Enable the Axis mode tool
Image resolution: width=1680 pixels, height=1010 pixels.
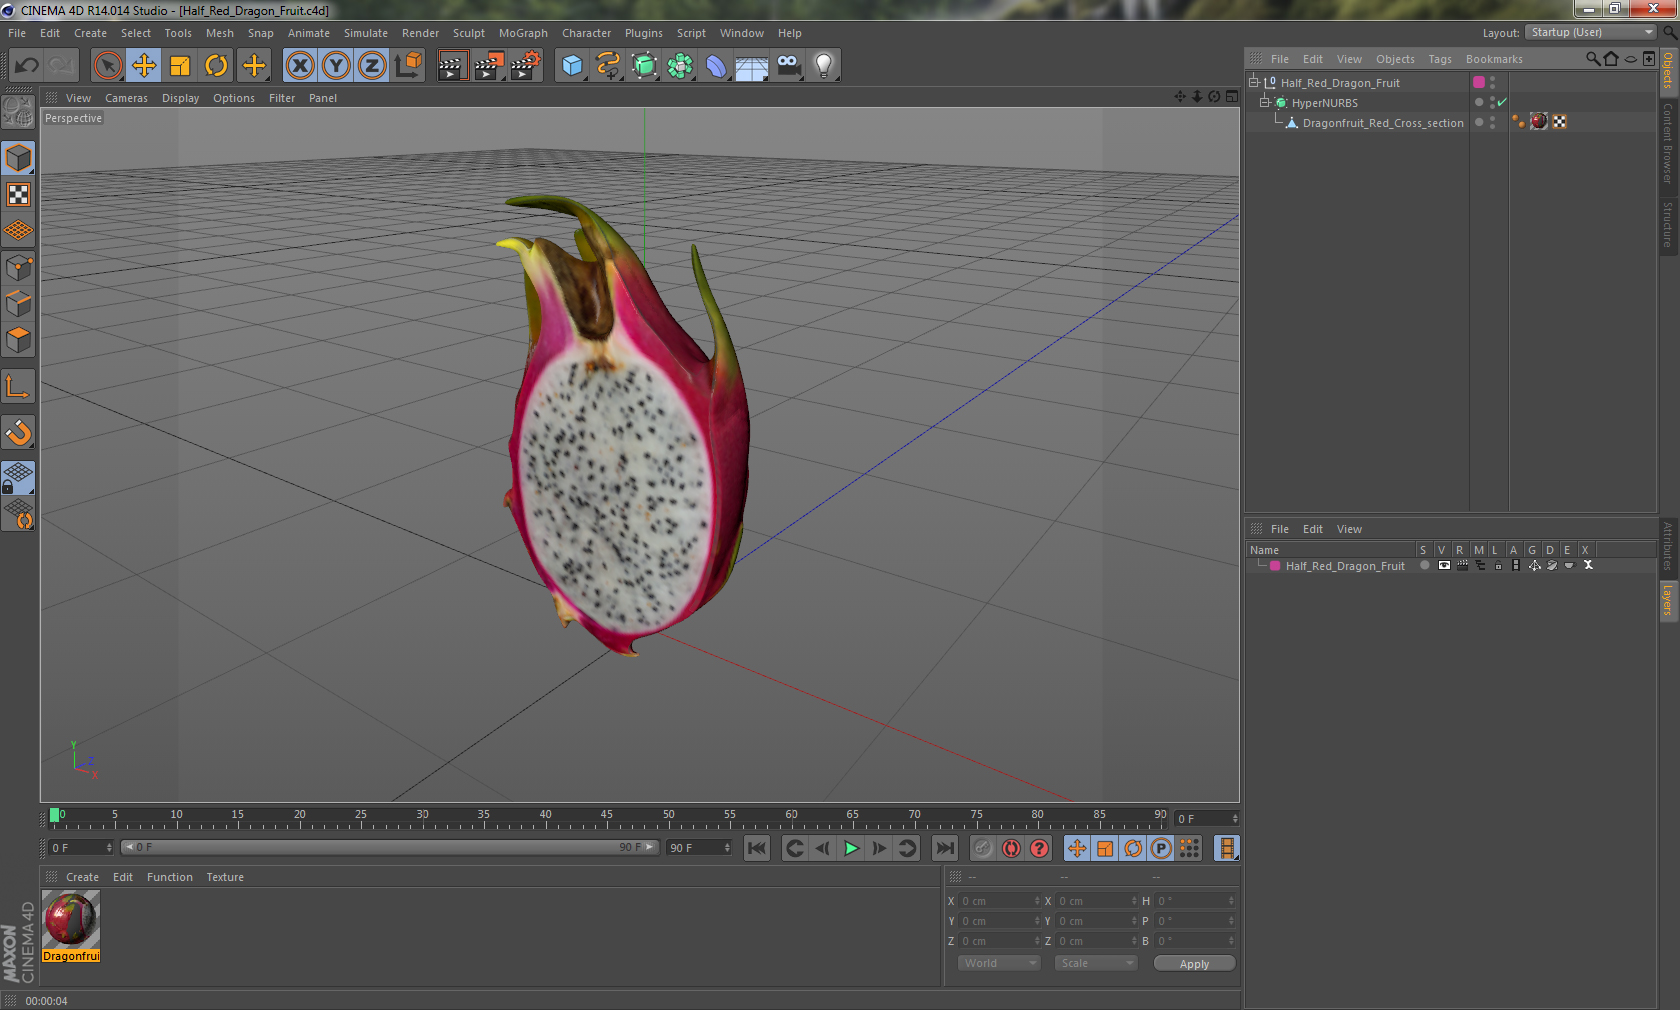click(x=19, y=386)
